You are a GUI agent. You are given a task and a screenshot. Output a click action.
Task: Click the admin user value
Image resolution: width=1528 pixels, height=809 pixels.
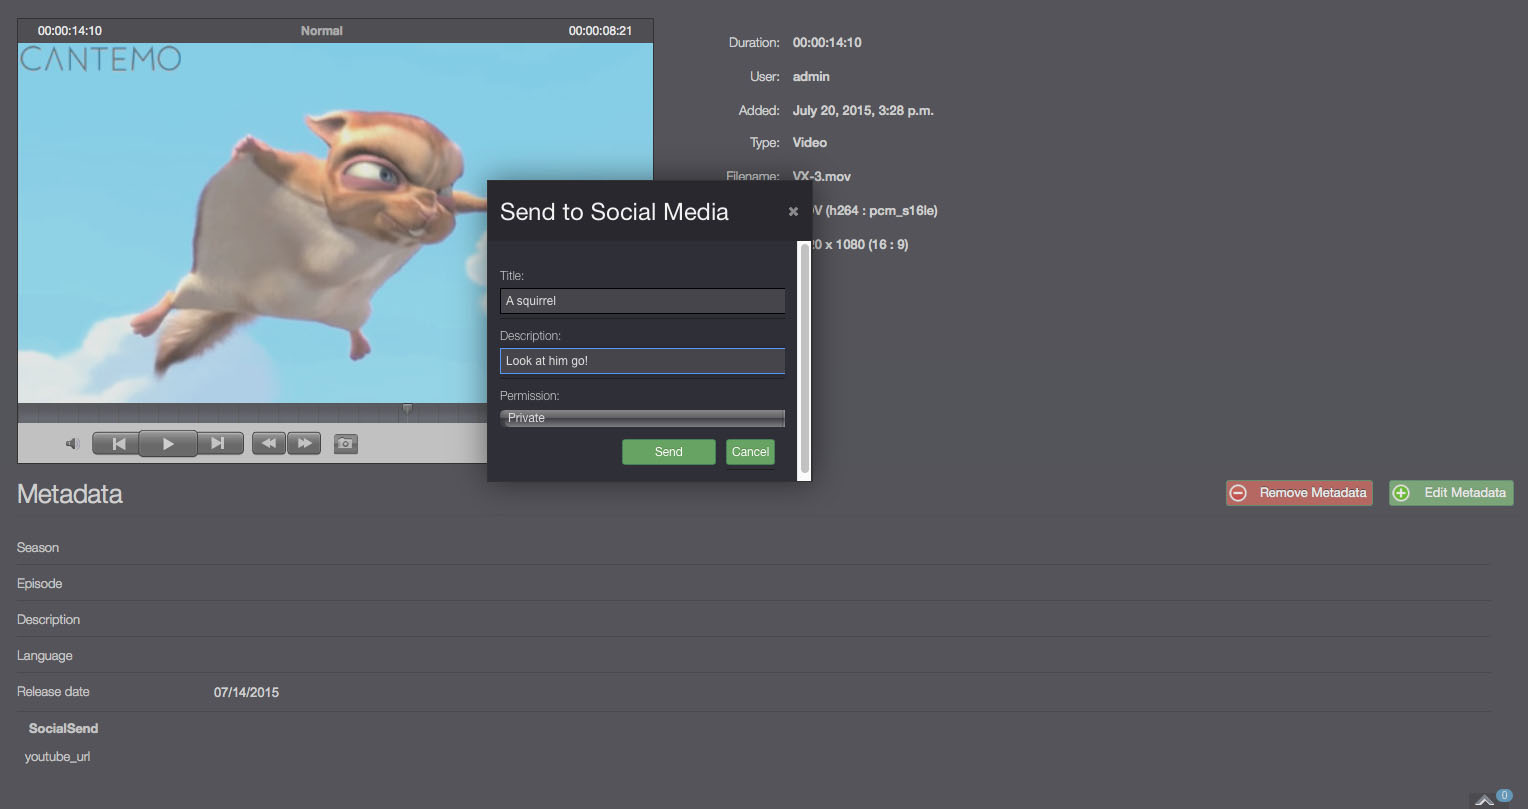(x=811, y=77)
